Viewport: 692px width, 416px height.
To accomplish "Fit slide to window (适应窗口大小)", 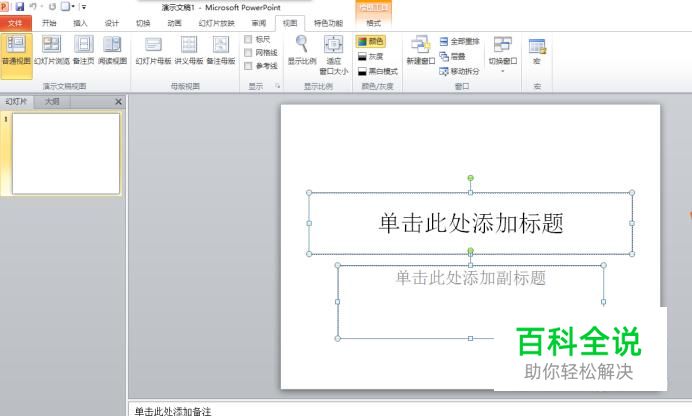I will (x=334, y=55).
